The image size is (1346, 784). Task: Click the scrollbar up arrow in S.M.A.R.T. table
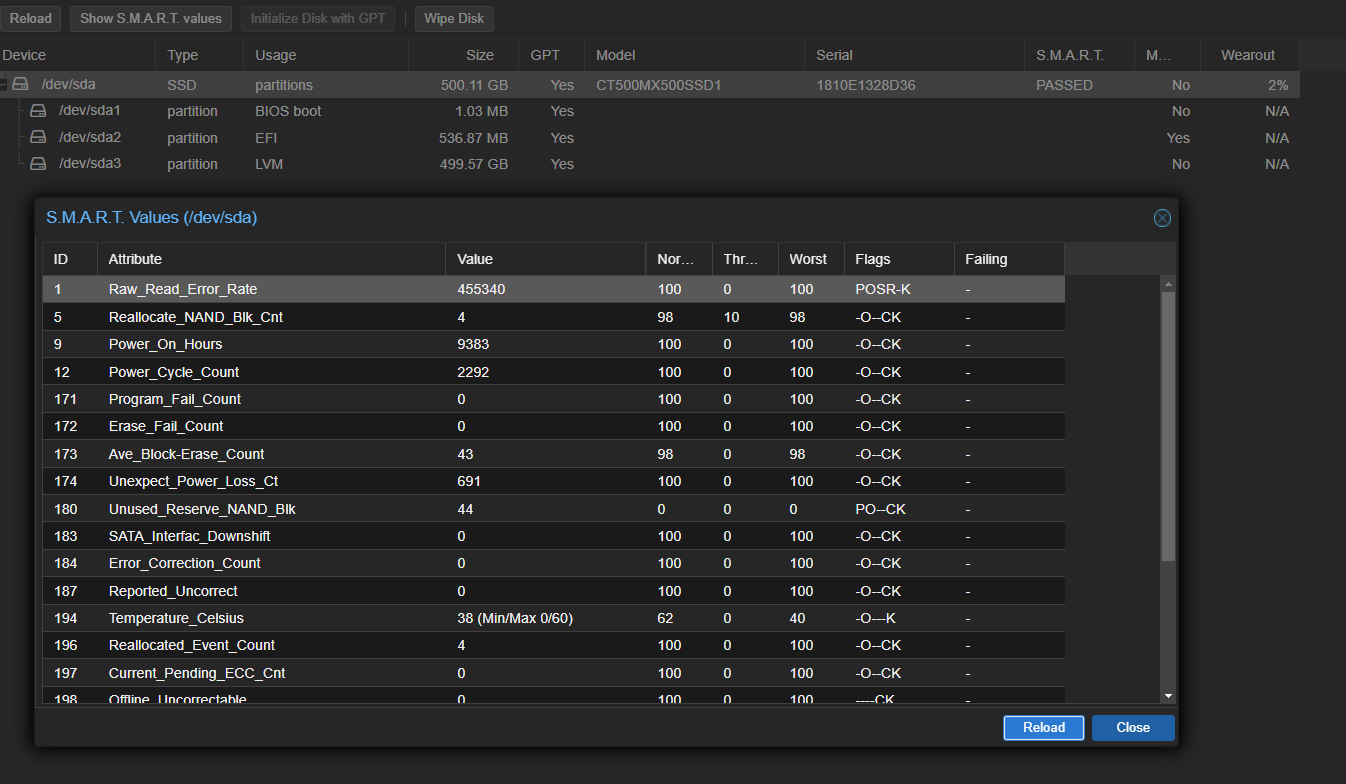click(1168, 284)
